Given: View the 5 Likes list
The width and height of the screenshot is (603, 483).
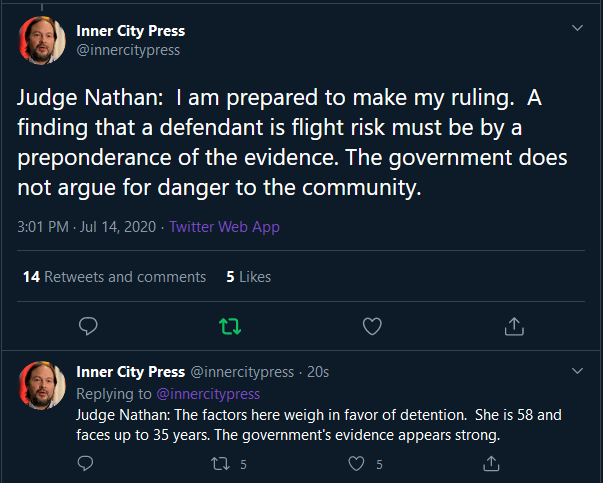Looking at the screenshot, I should (x=249, y=277).
